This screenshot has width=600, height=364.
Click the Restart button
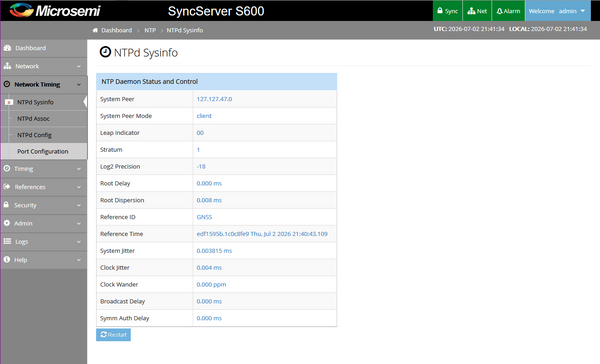tap(113, 335)
